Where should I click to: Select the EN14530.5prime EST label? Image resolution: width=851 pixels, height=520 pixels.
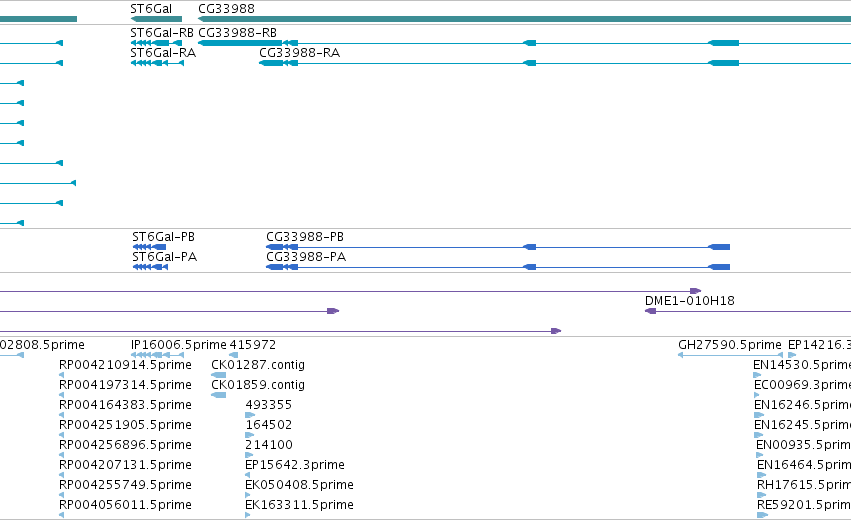(x=802, y=365)
